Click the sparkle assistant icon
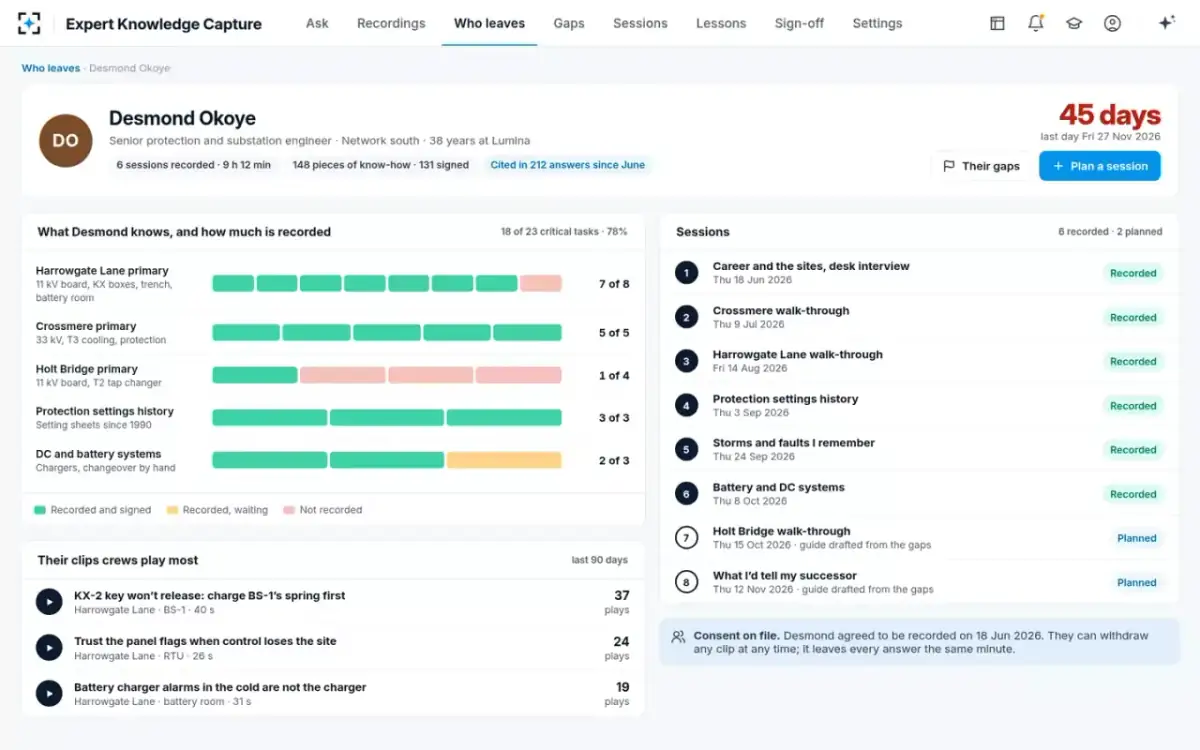 point(1166,23)
